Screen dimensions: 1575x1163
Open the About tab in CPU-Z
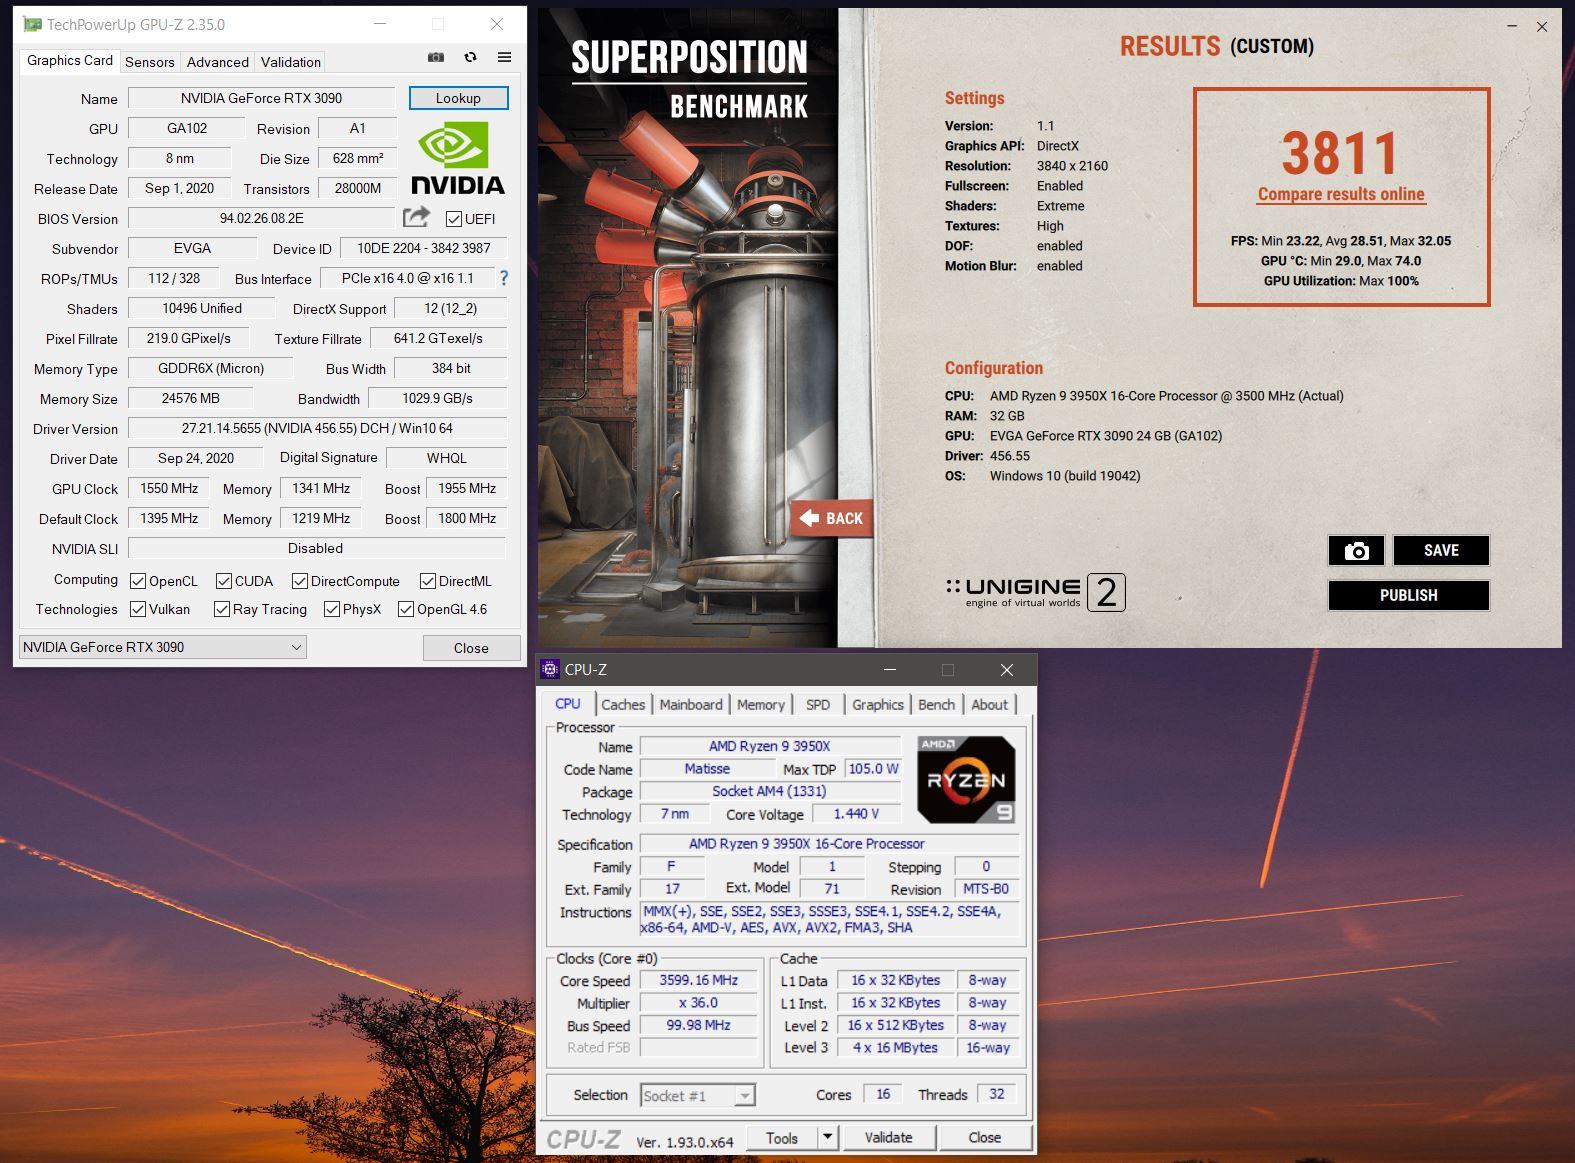pos(990,705)
